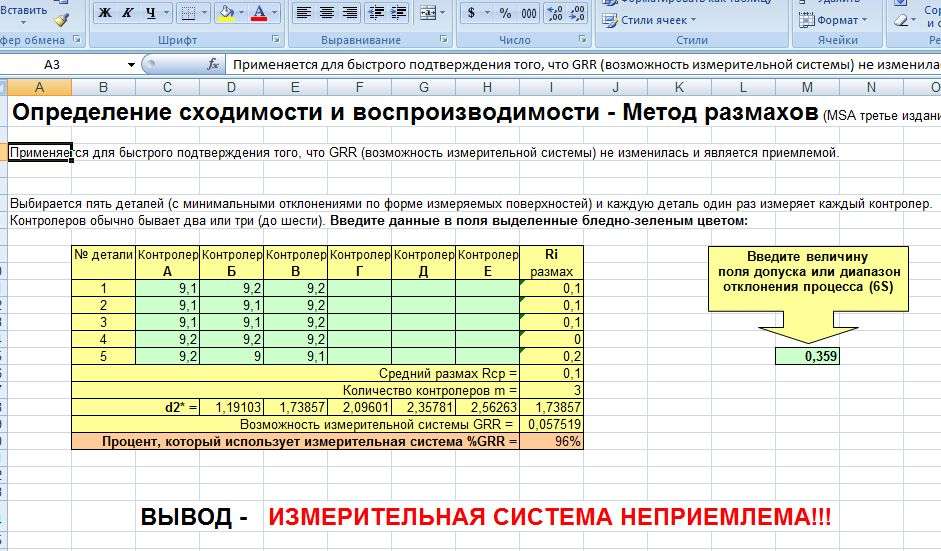Screen dimensions: 941x551
Task: Open the Стили ячеек dropdown
Action: point(657,19)
